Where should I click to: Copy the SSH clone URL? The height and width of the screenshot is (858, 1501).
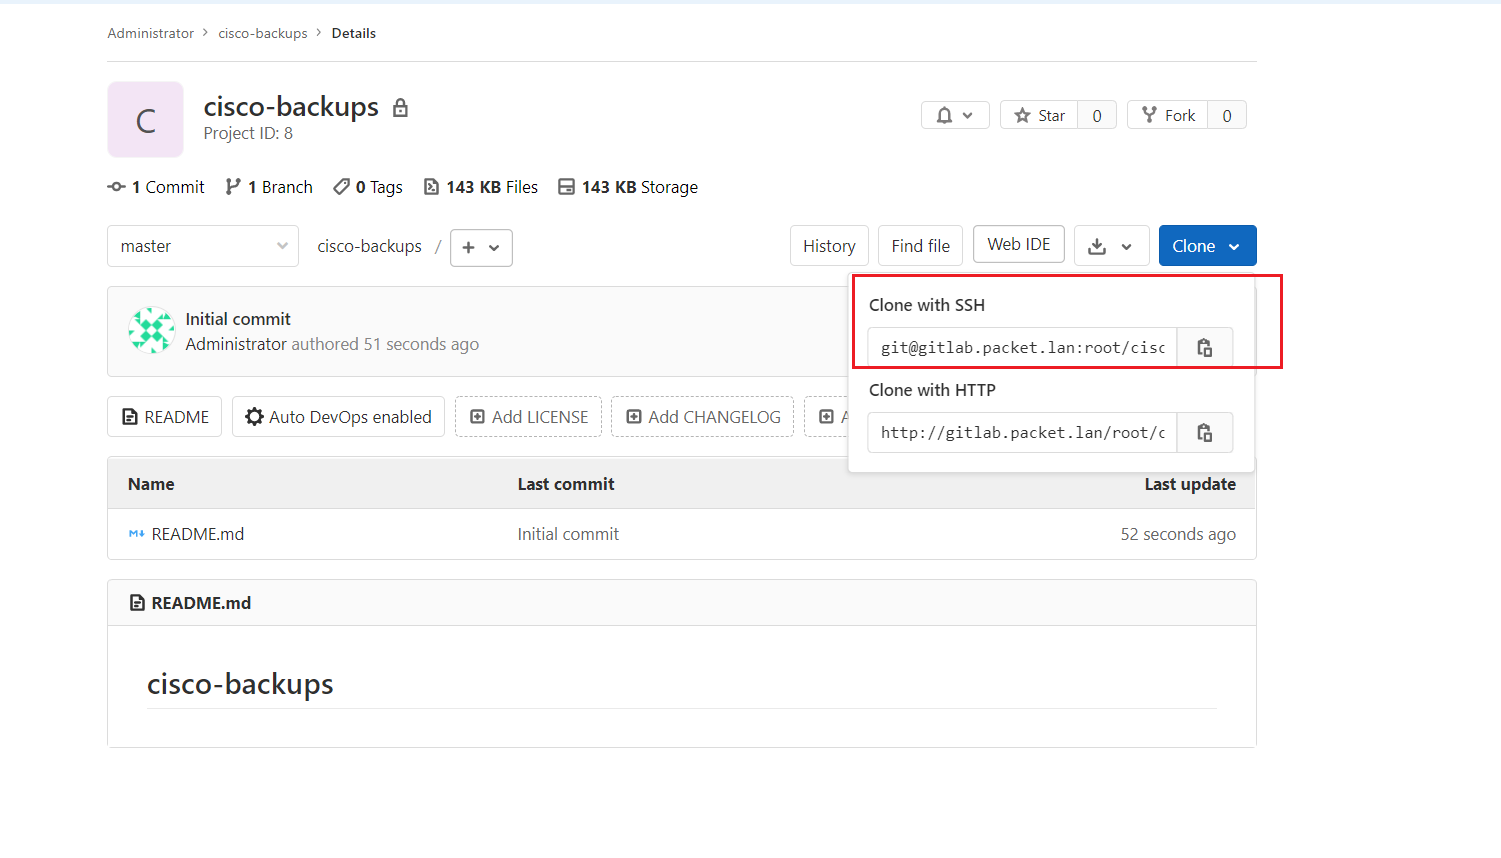pos(1204,347)
